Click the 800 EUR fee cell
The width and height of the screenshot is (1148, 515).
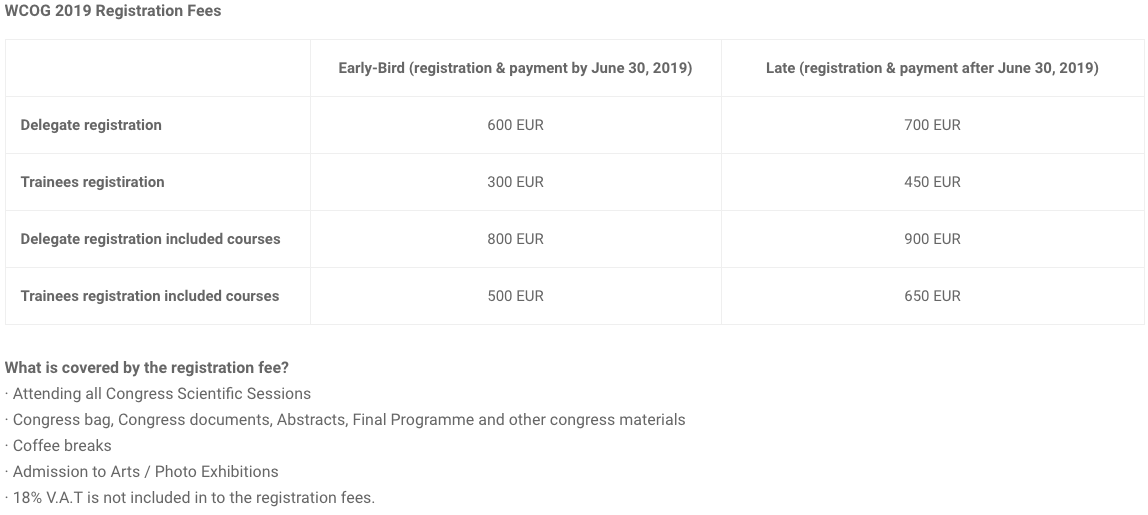point(515,240)
